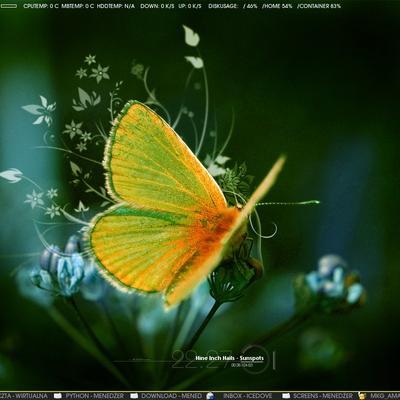Select the Wirtualna taskbar entry
The height and width of the screenshot is (400, 400).
[24, 396]
